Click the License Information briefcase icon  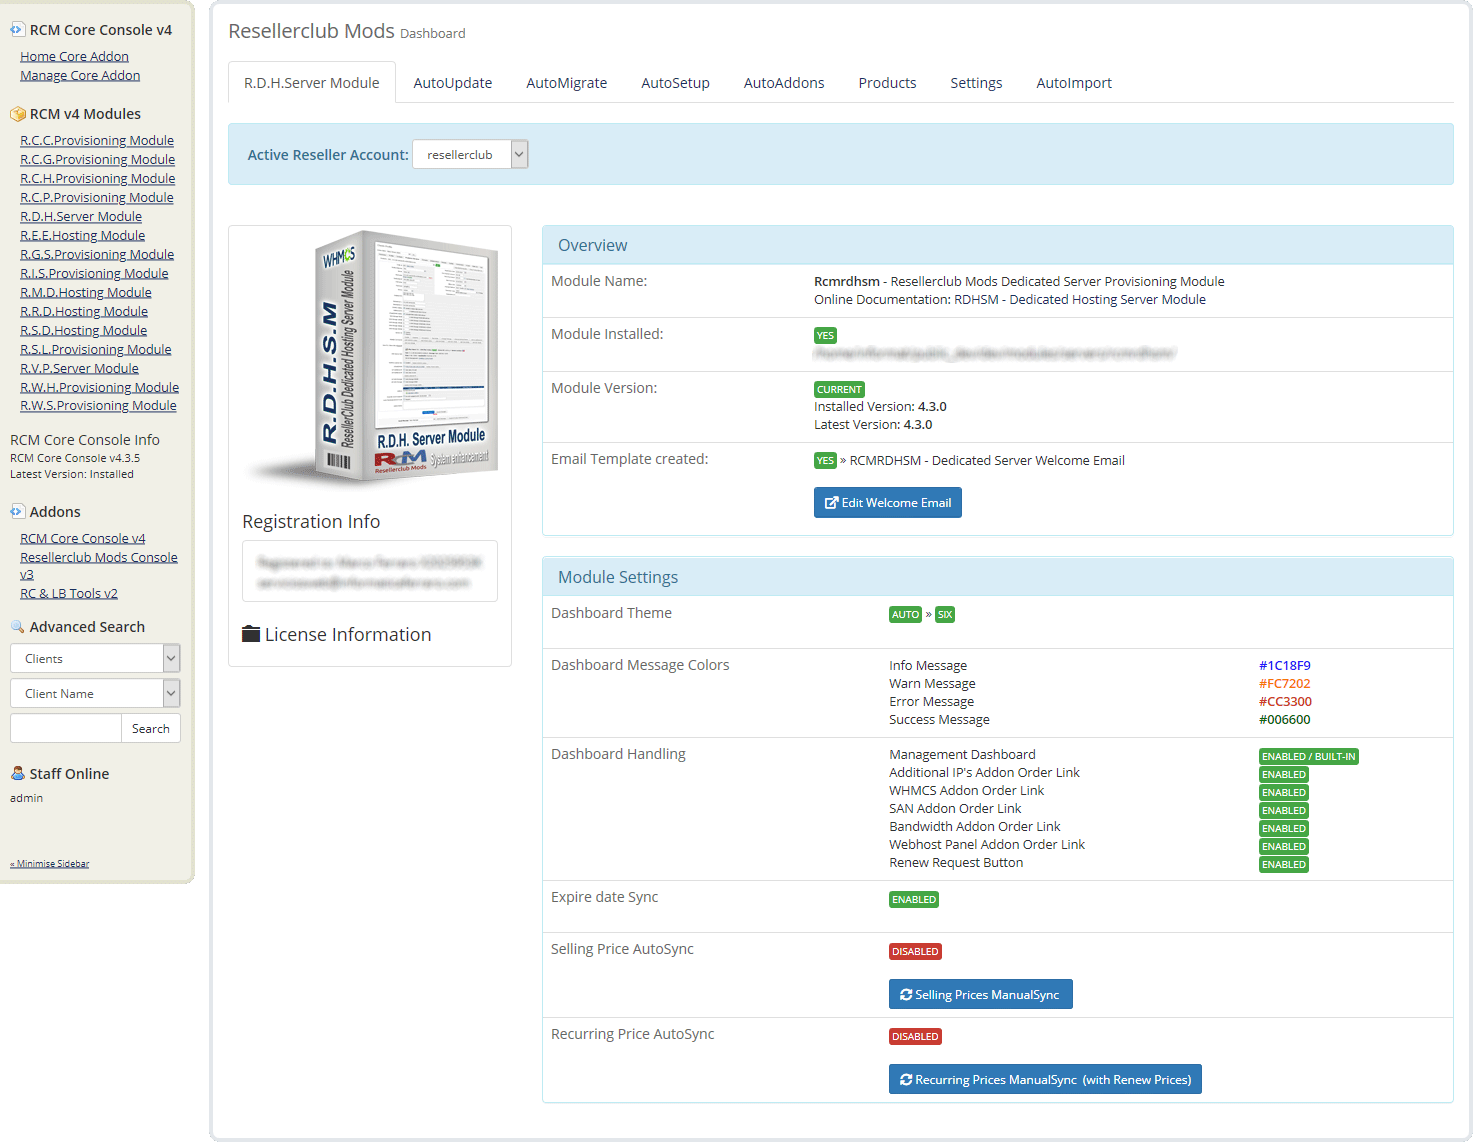[x=251, y=634]
